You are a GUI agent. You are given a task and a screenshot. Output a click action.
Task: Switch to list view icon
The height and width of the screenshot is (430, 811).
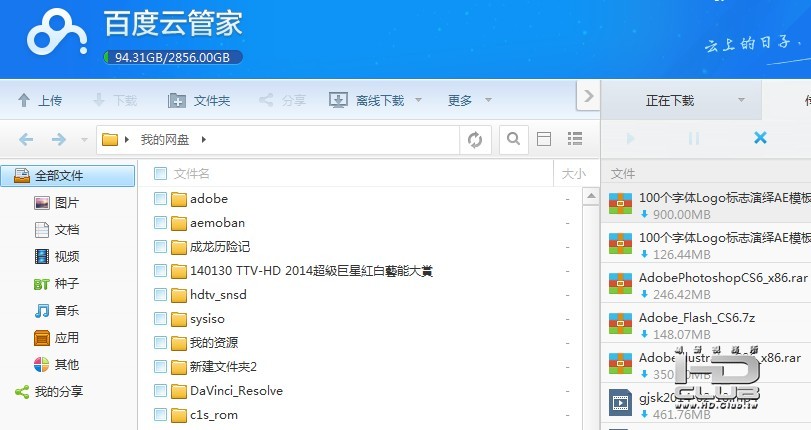575,138
